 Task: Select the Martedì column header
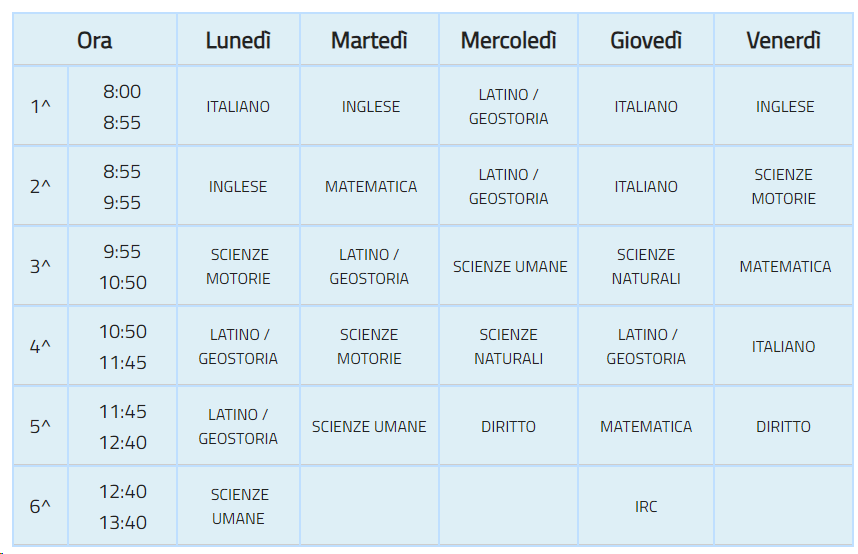[x=369, y=39]
